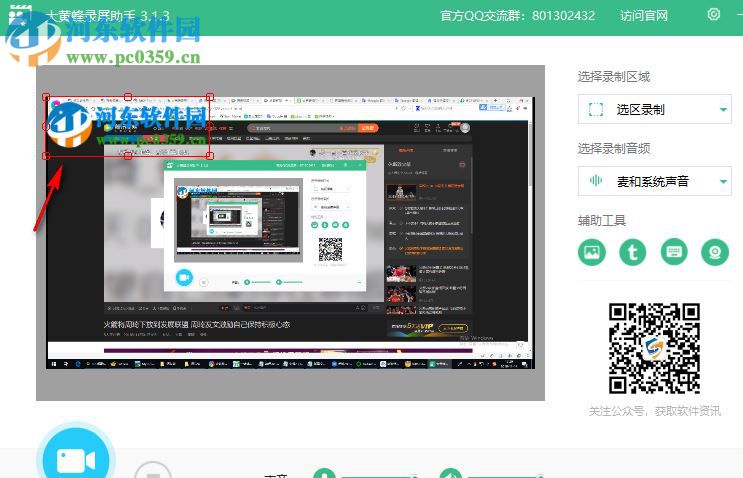The height and width of the screenshot is (478, 743).
Task: Select the image watermark tool icon
Action: pyautogui.click(x=592, y=252)
